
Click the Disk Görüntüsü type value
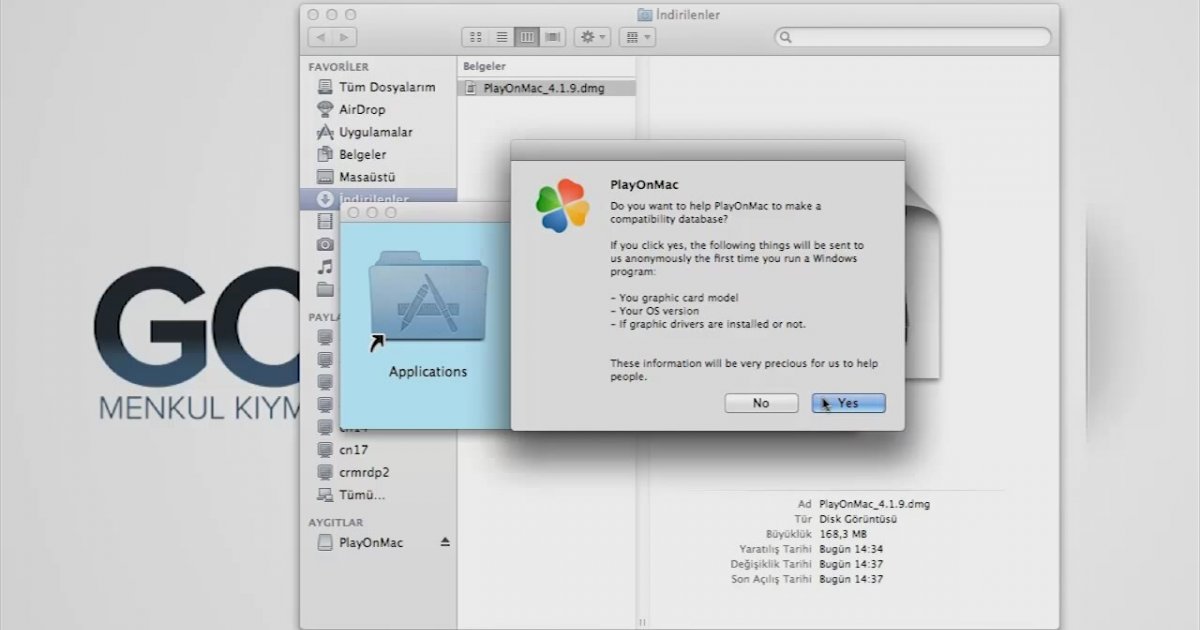(858, 519)
